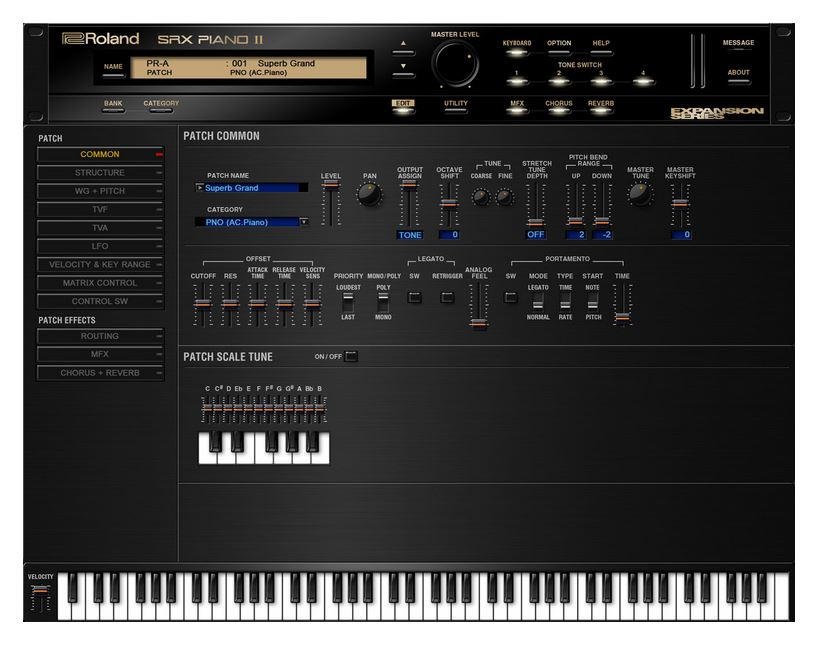This screenshot has height=646, width=824.
Task: Click the small arrow icon beside Patch Name
Action: click(x=199, y=187)
